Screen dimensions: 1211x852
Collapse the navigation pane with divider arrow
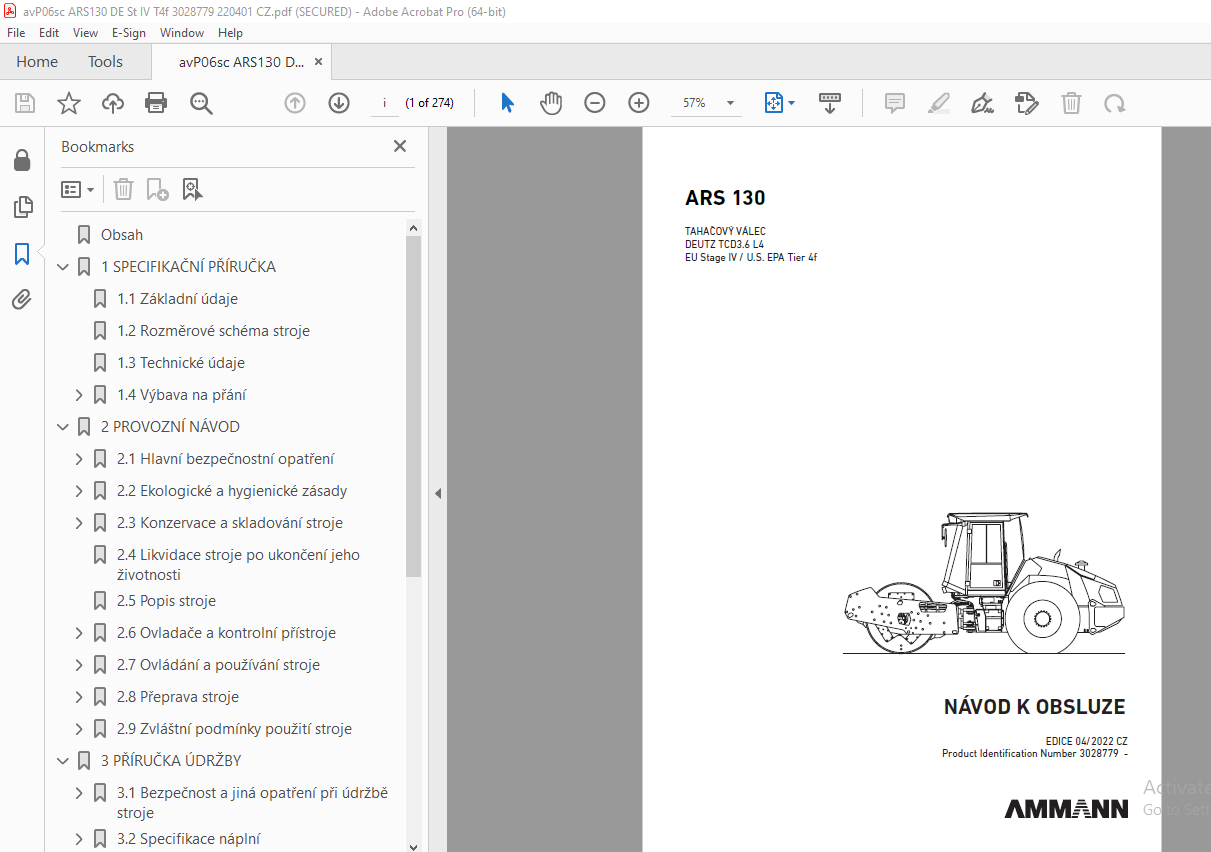[437, 494]
